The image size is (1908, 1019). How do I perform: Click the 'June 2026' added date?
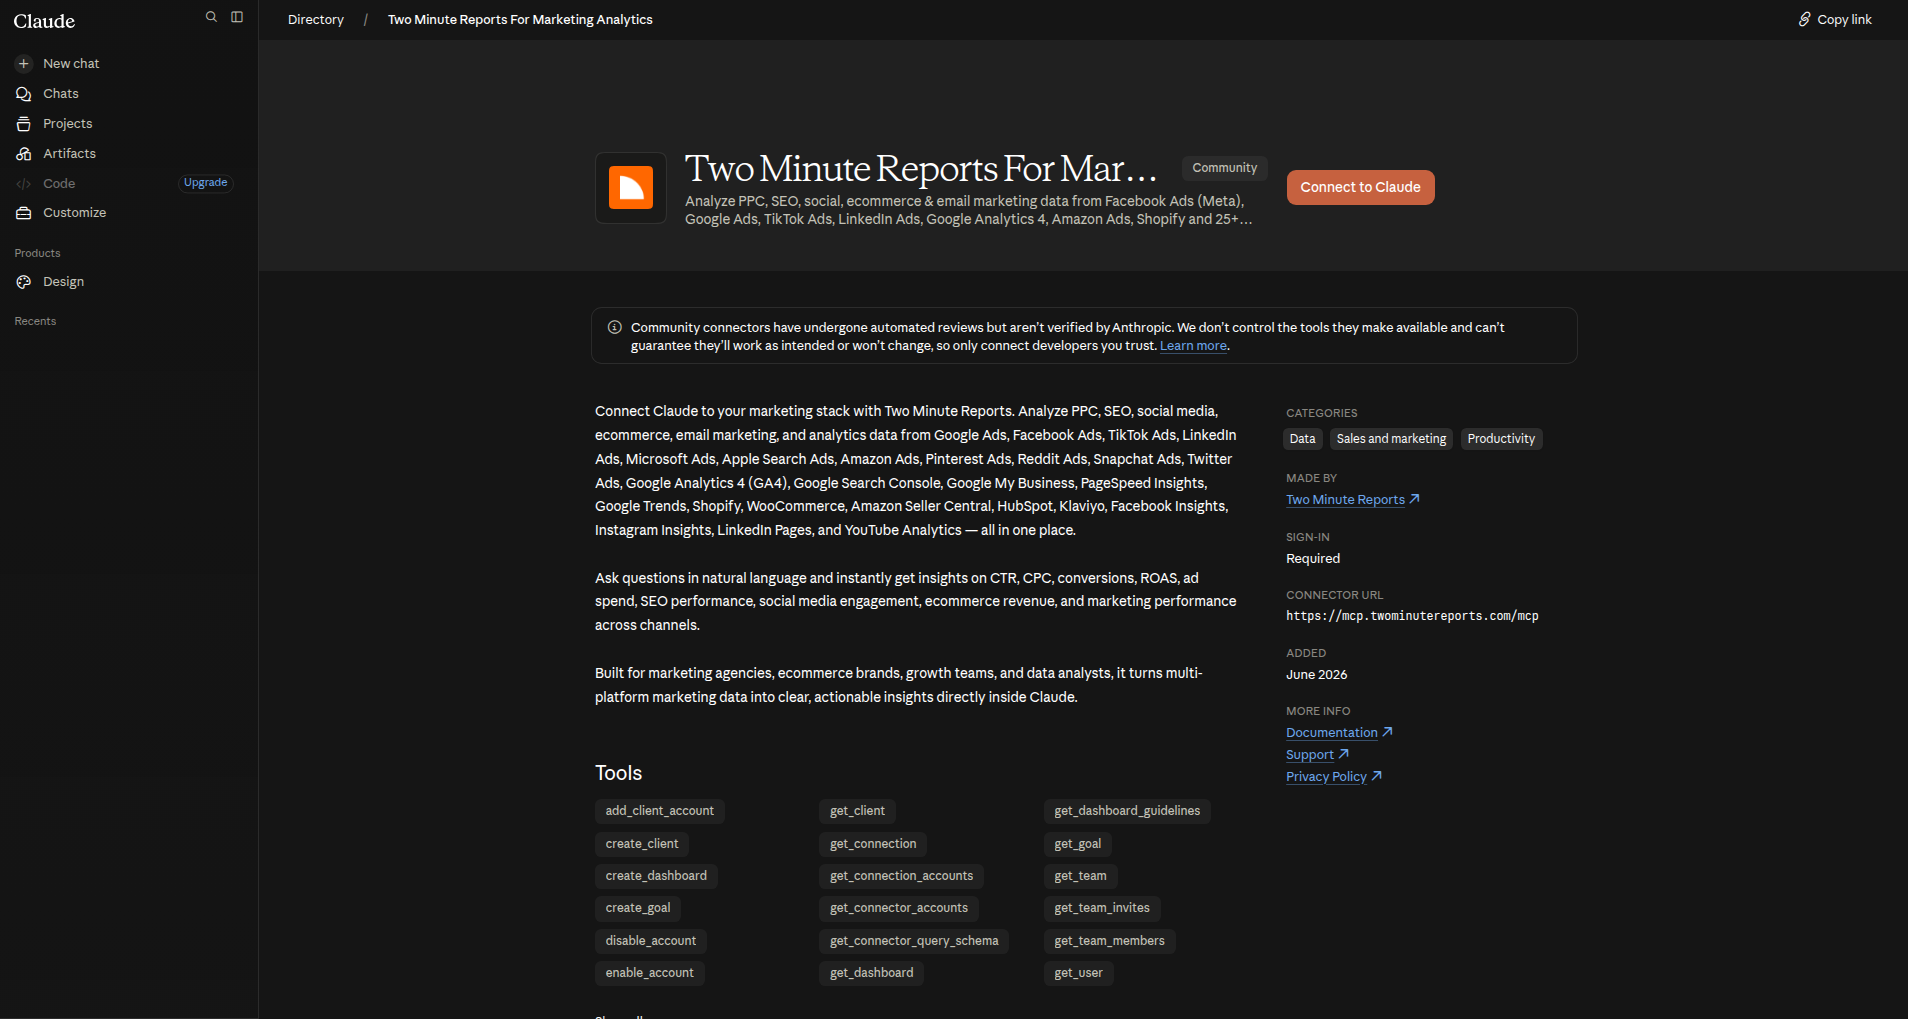point(1316,675)
